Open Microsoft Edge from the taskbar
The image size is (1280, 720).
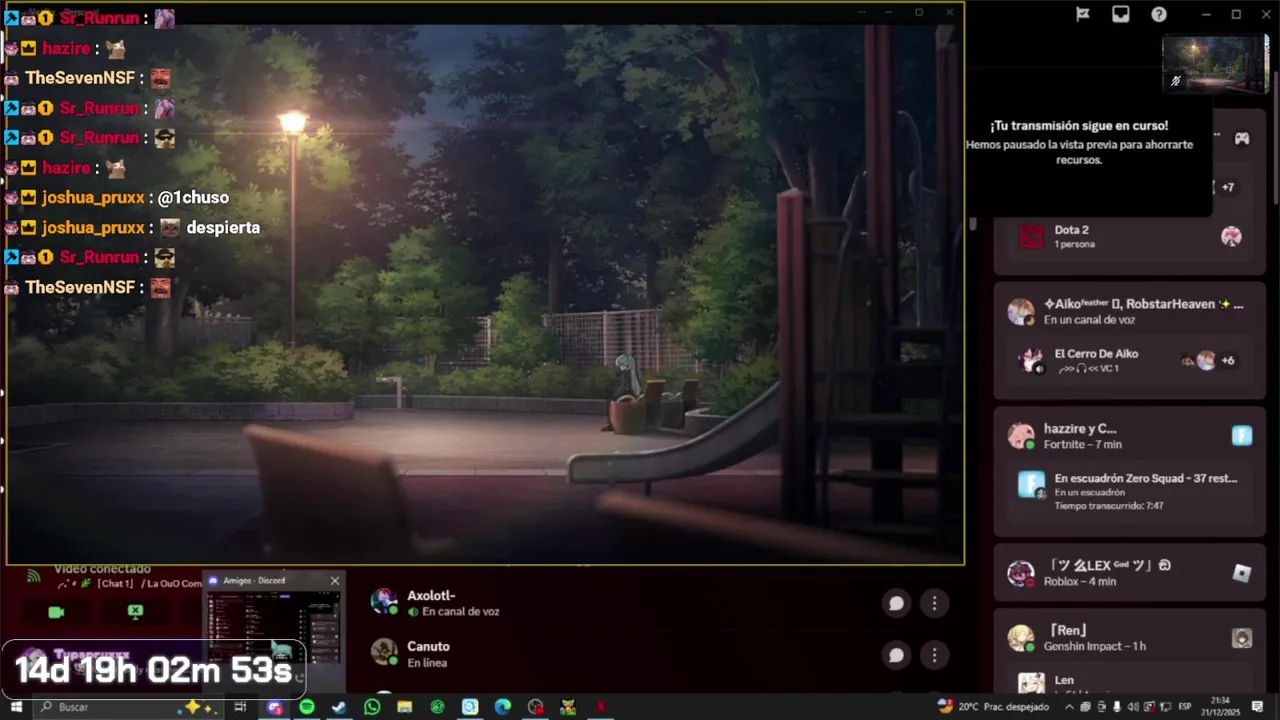pos(503,707)
